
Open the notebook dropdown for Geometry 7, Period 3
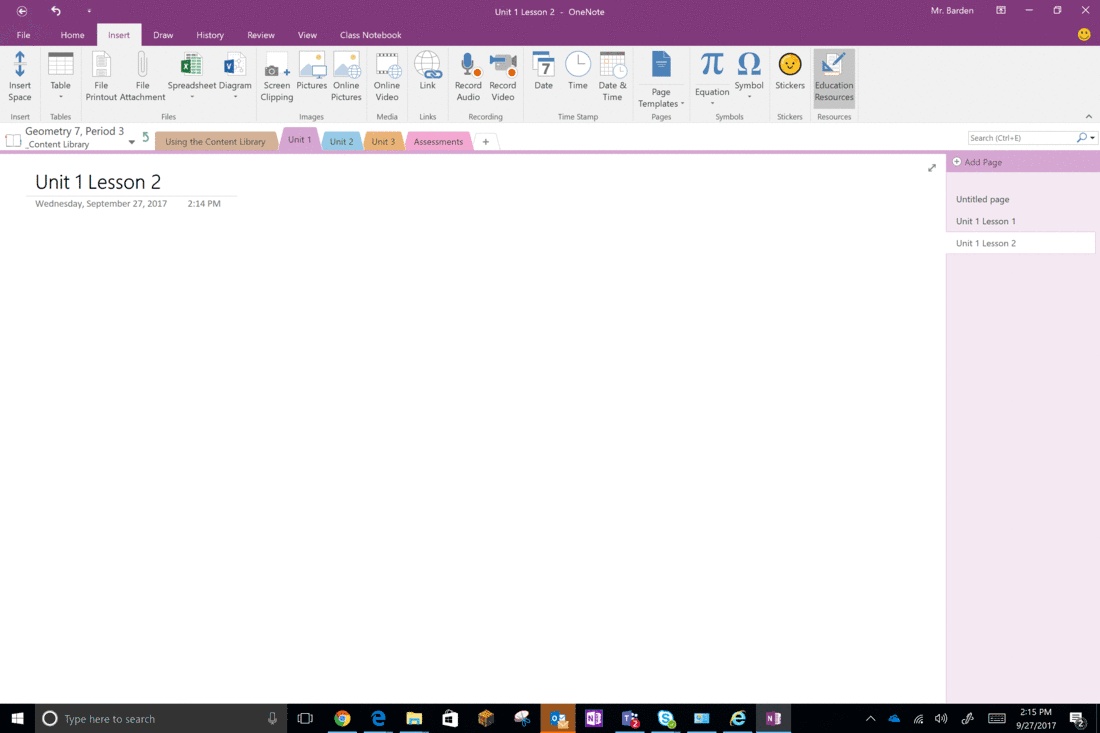131,141
